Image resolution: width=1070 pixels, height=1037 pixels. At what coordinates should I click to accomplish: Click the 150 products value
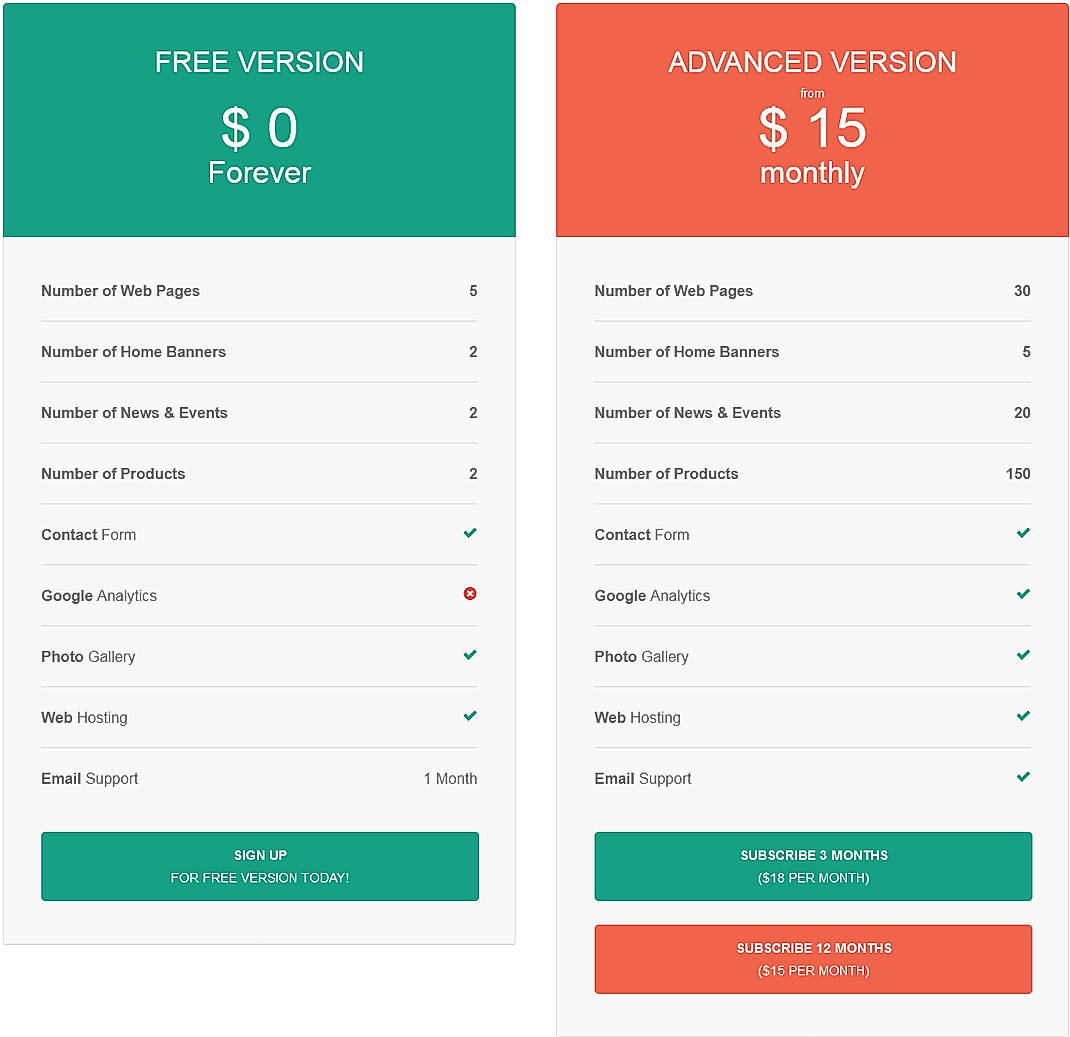coord(1018,474)
